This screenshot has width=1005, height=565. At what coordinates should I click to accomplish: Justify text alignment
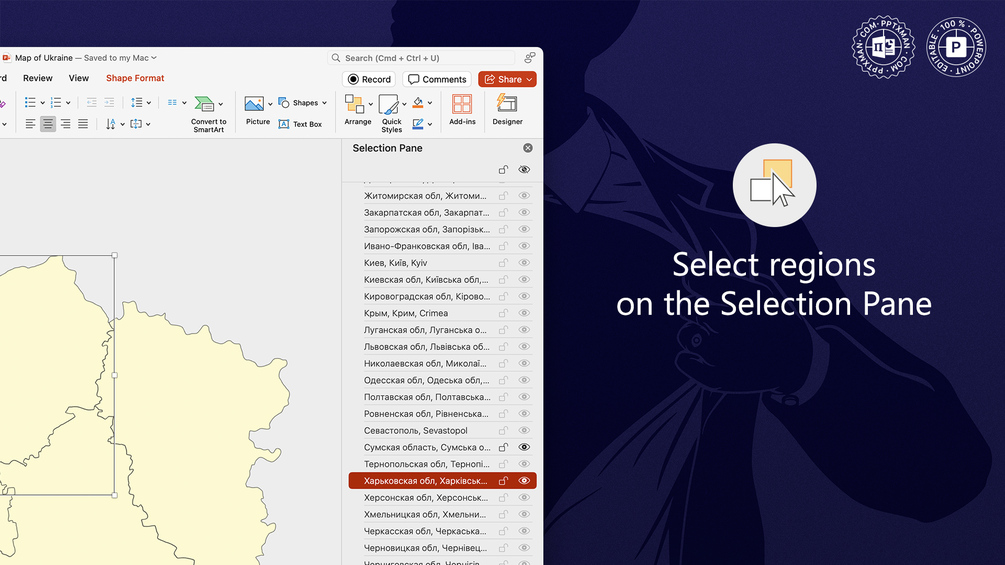(x=83, y=124)
